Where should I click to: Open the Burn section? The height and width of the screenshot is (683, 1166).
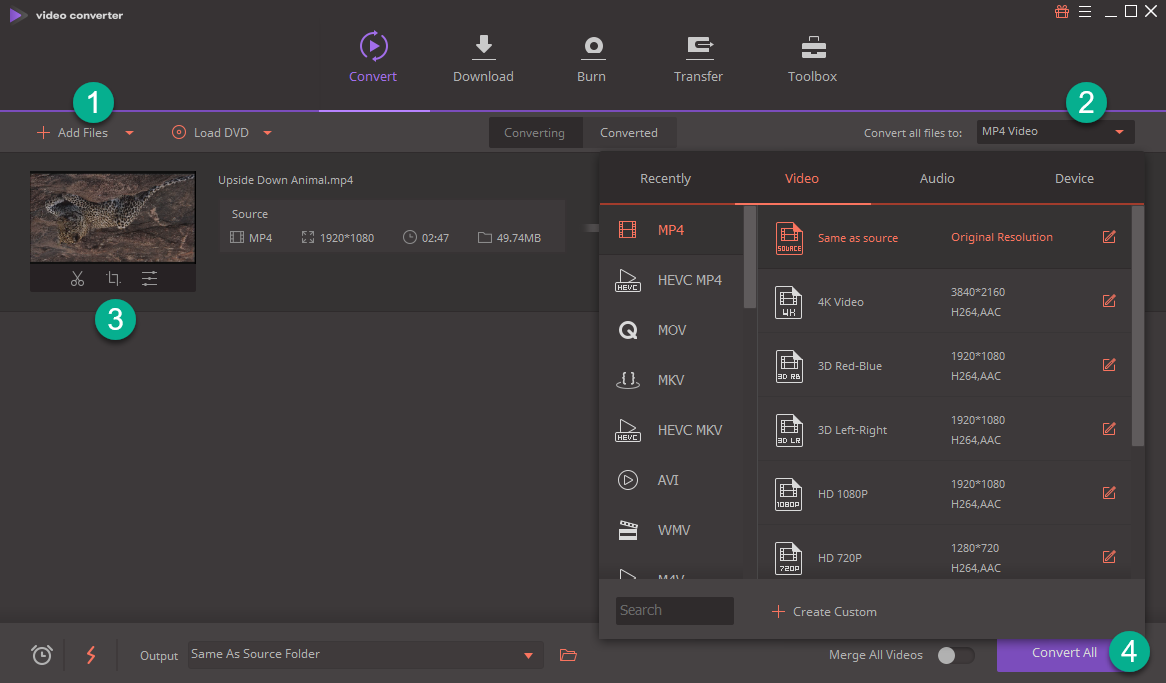pos(592,58)
